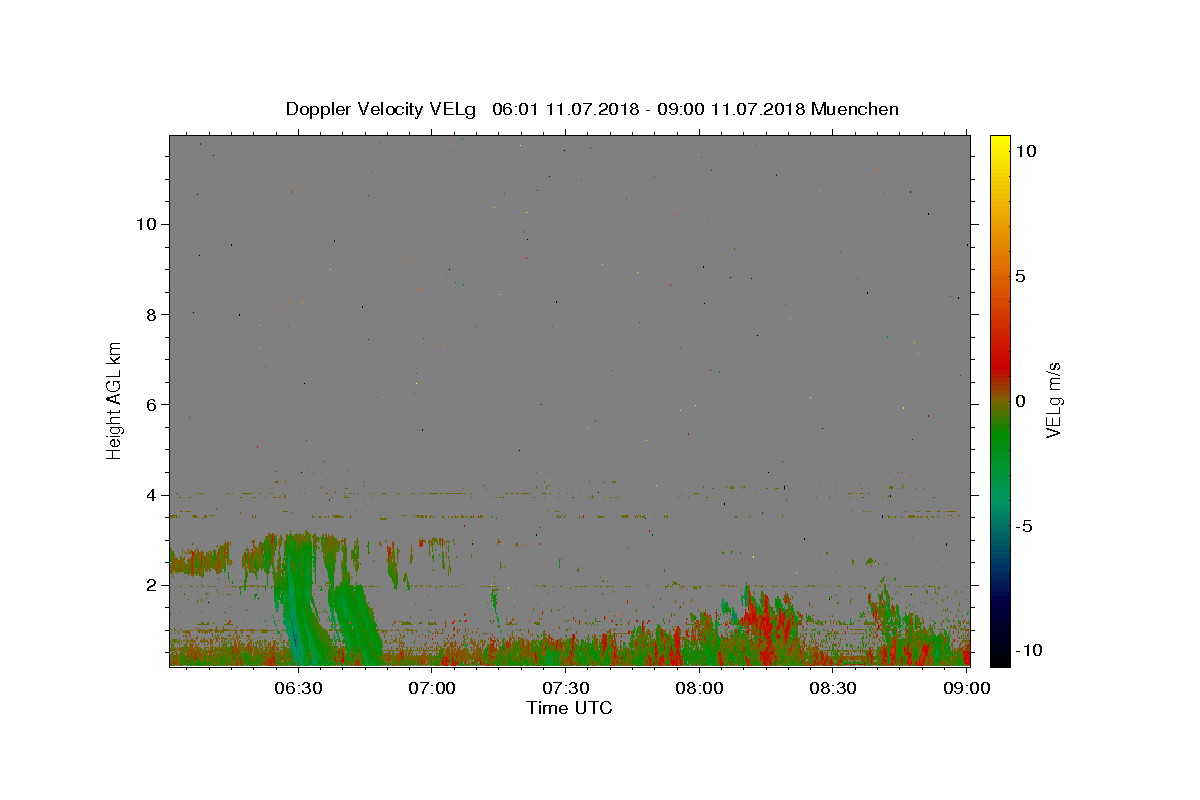Click the colorbar value '10' at top
This screenshot has height=800, width=1200.
coord(1025,151)
